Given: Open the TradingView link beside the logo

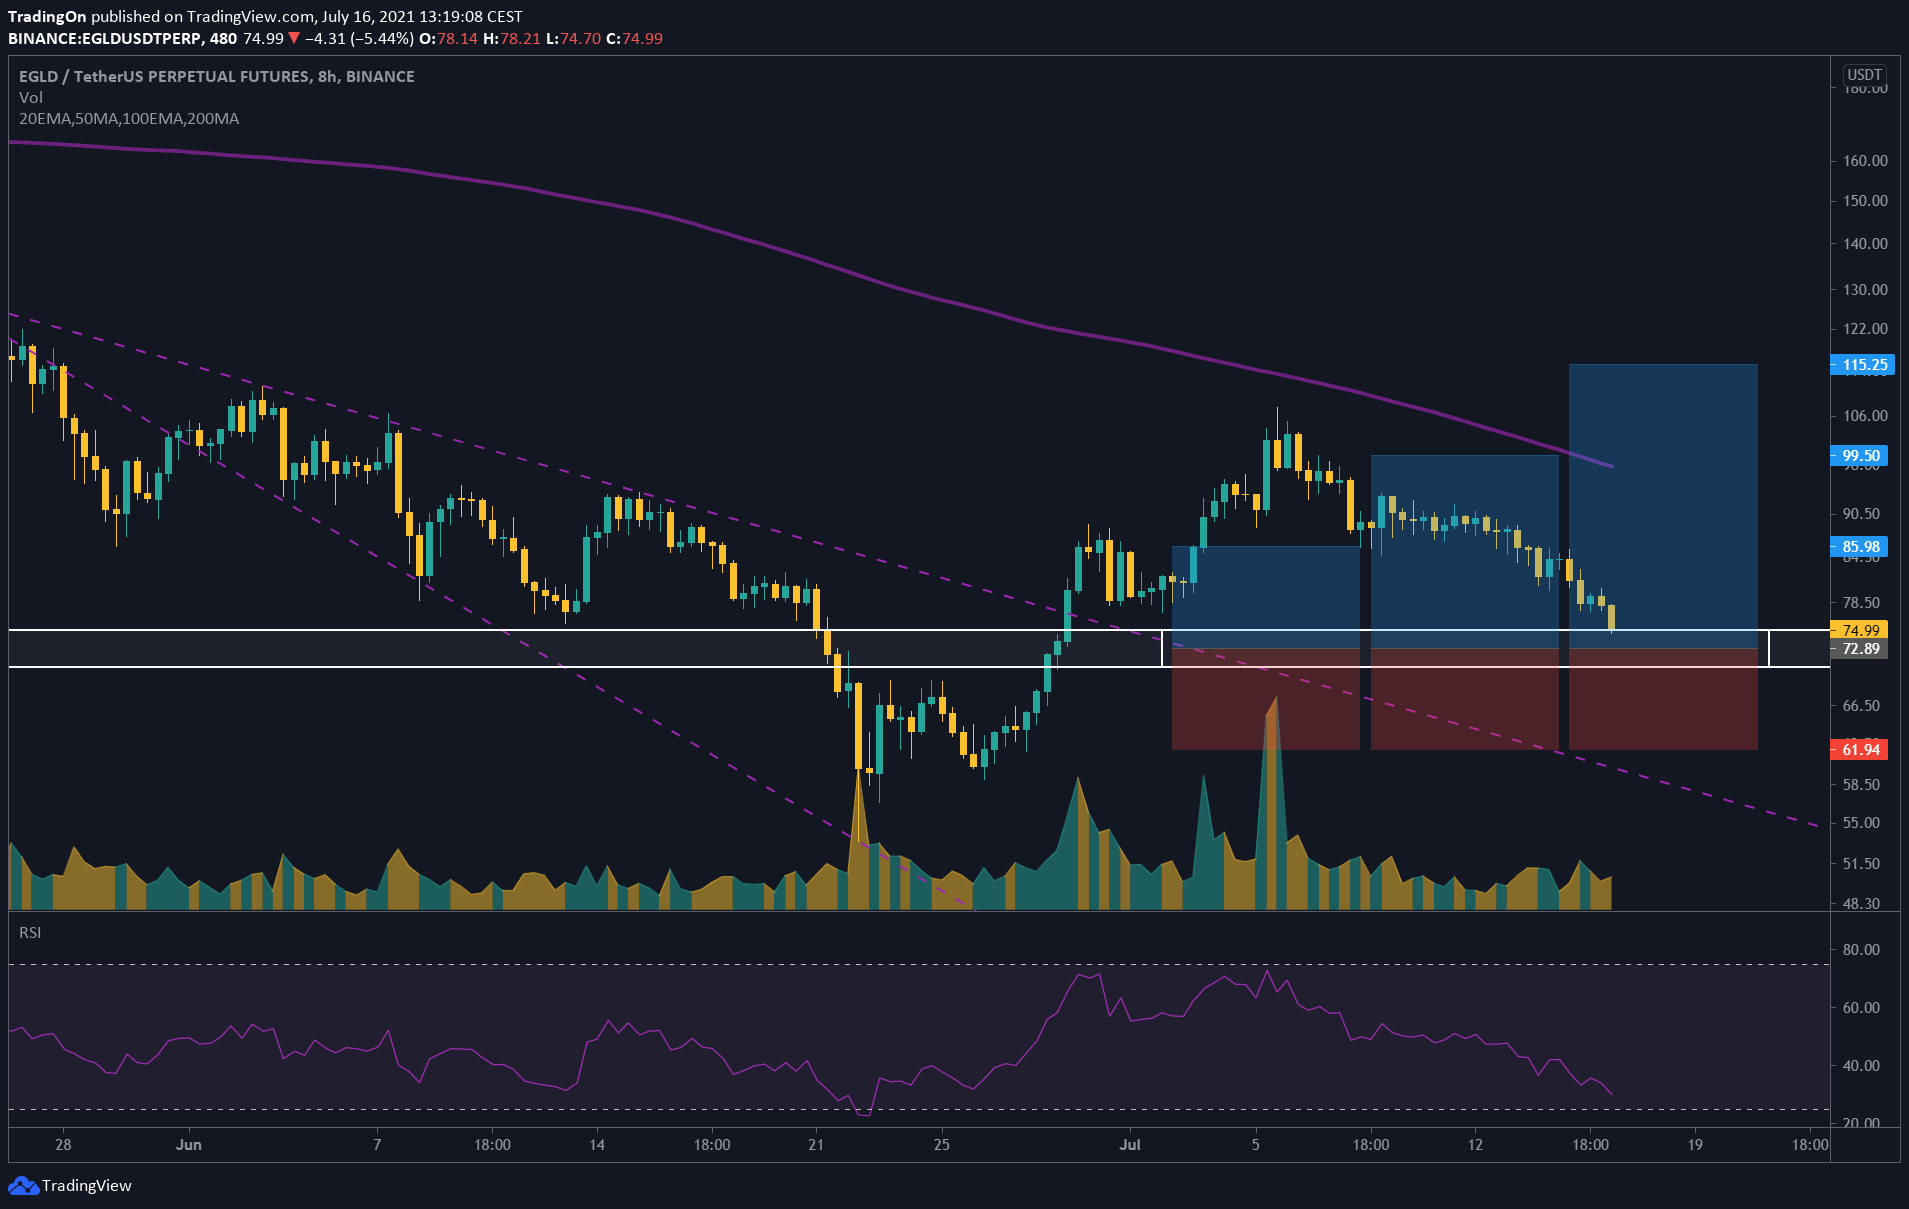Looking at the screenshot, I should pos(87,1185).
